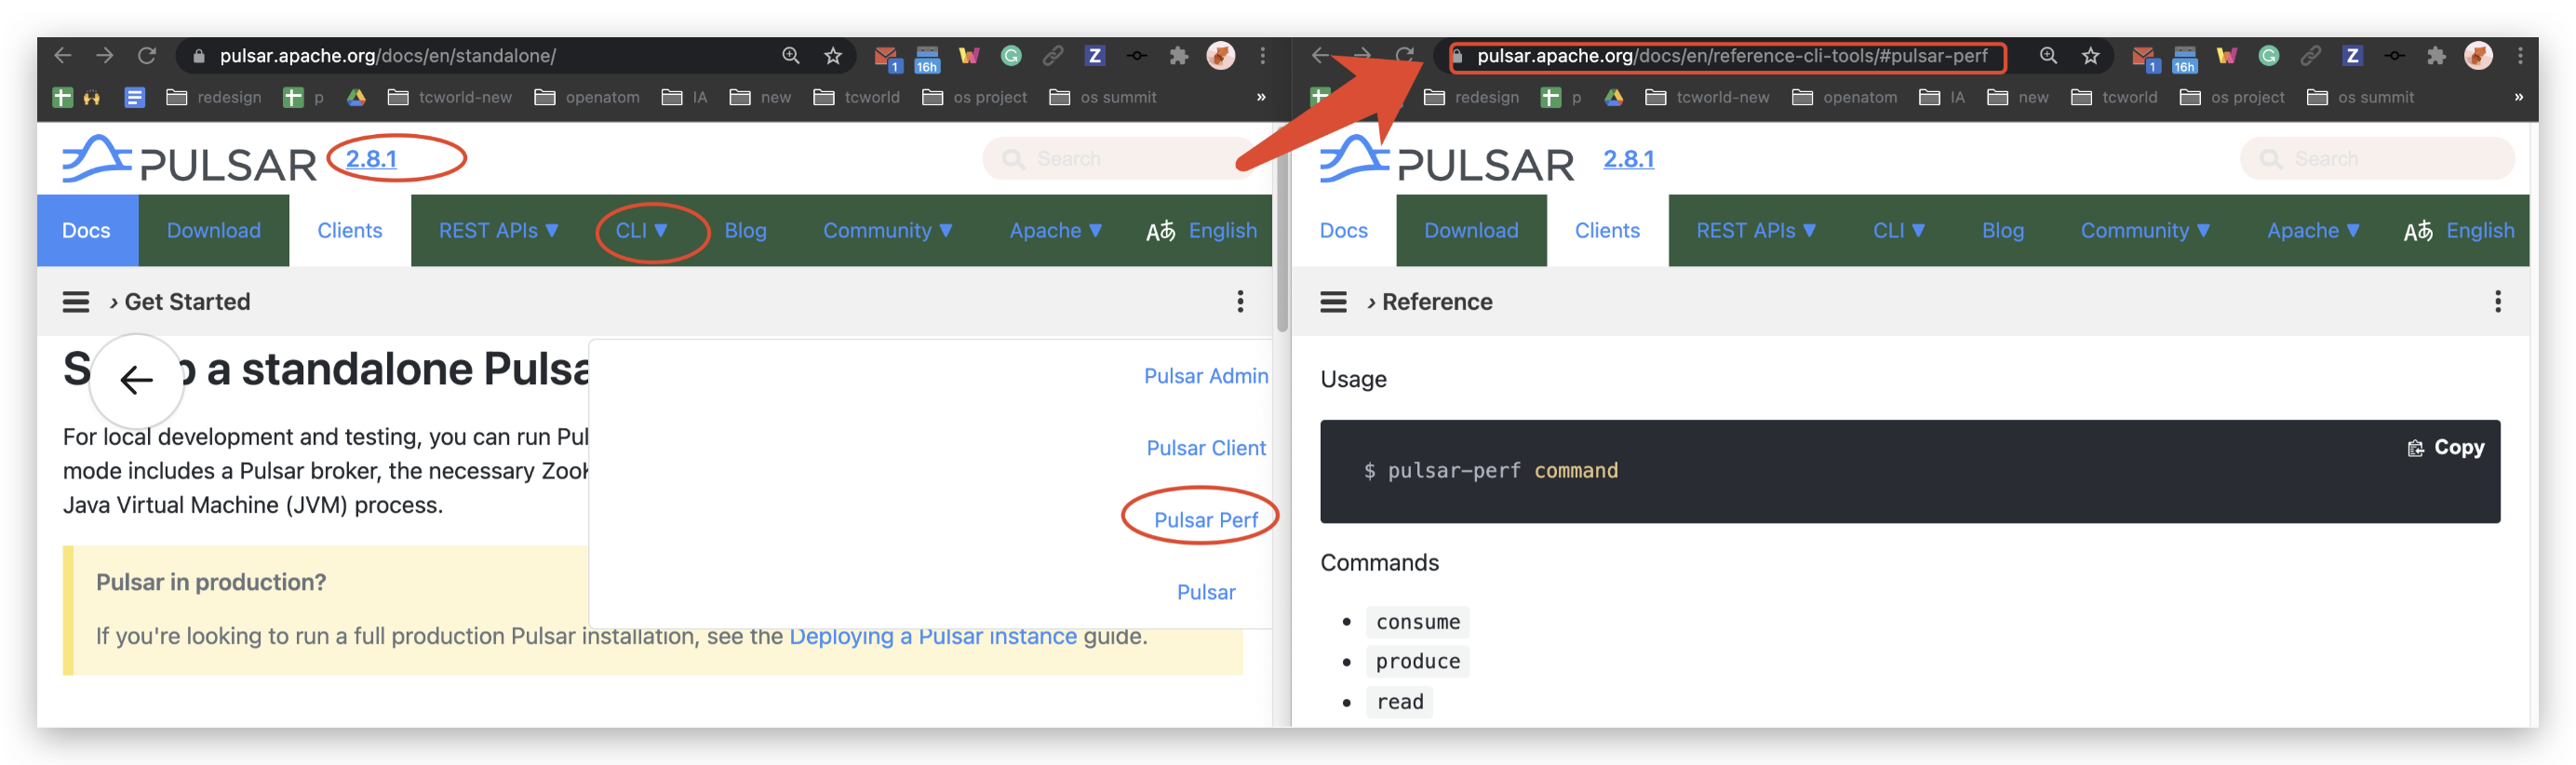2576x765 pixels.
Task: Open the Download tab in right window
Action: [1472, 231]
